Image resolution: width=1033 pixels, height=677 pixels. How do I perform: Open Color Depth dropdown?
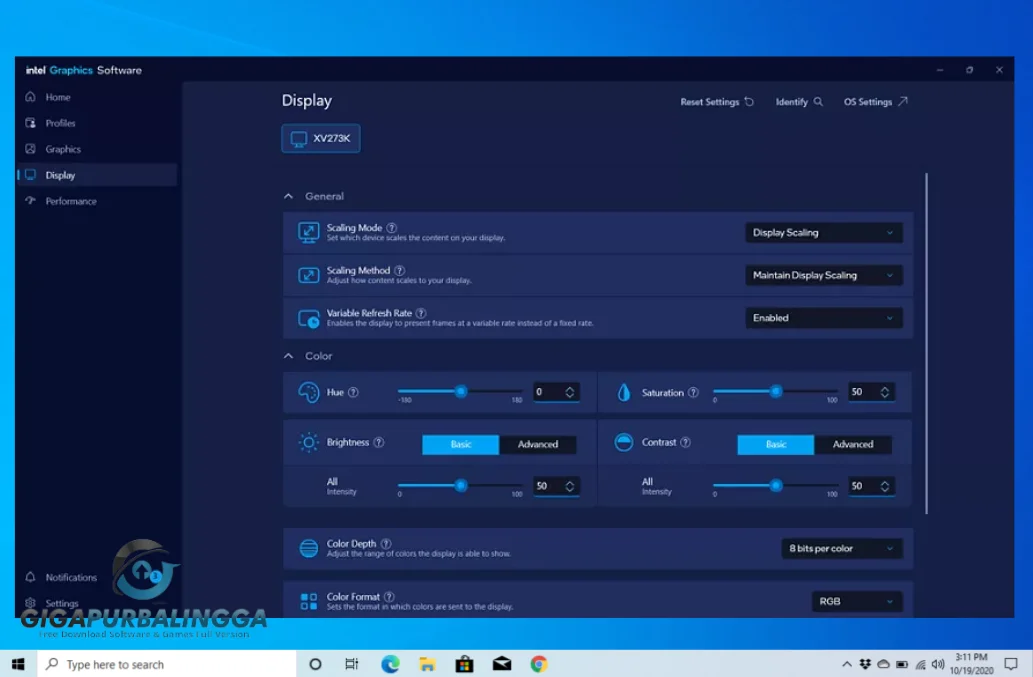(x=841, y=549)
